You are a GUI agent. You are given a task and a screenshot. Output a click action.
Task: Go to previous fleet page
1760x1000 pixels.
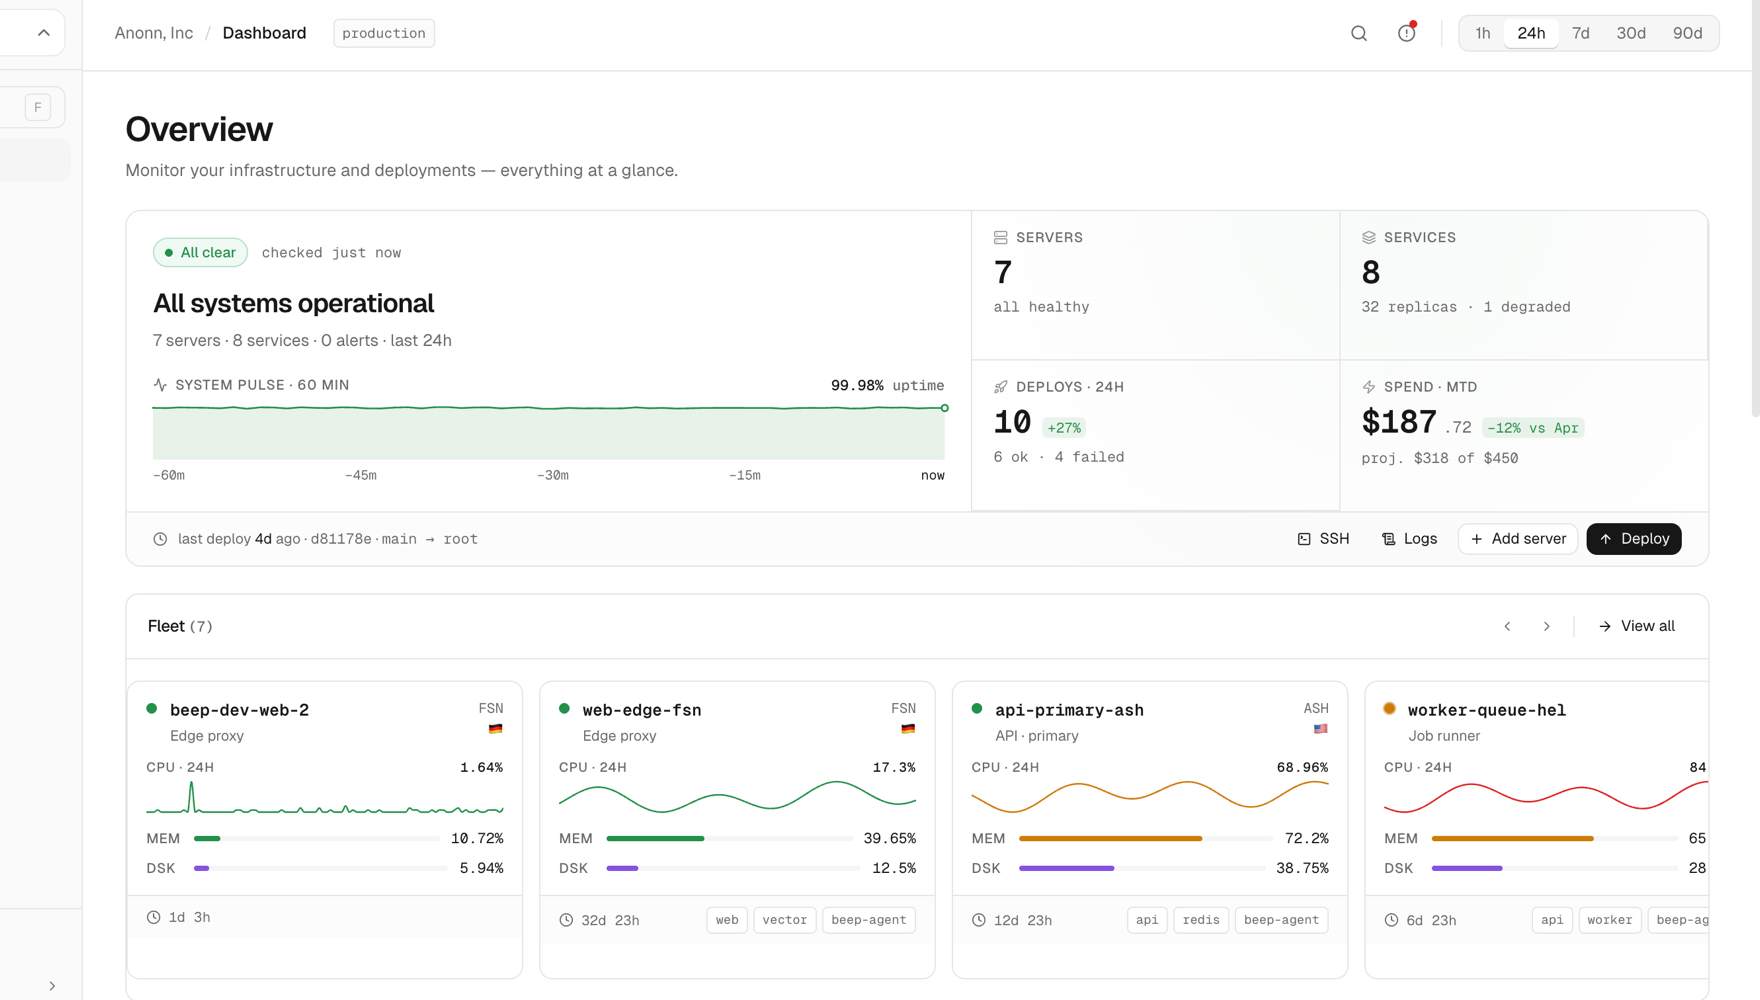[1508, 627]
